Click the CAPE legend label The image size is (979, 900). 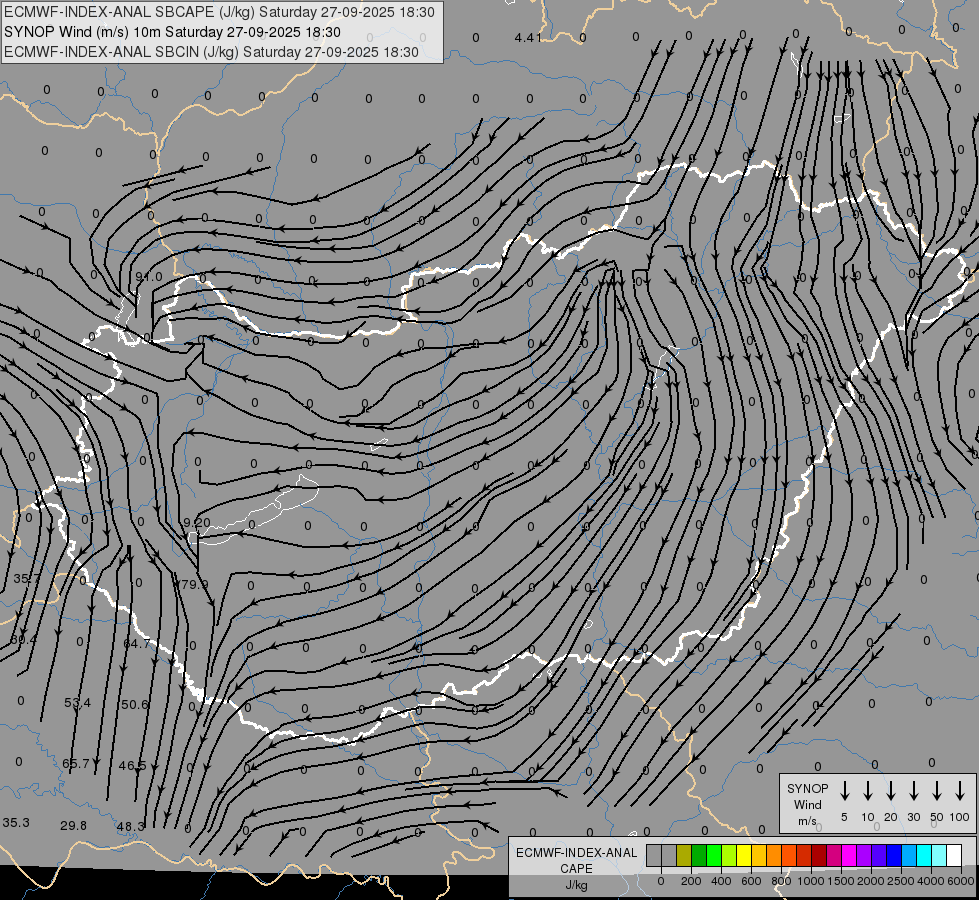tap(576, 869)
